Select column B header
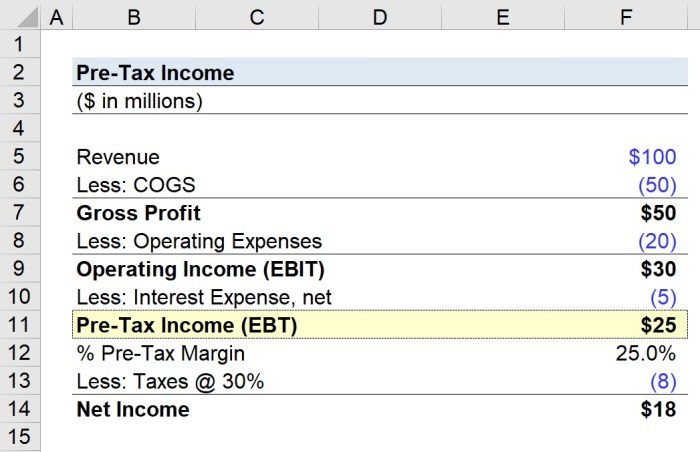Screen dimensions: 700x452 [134, 17]
